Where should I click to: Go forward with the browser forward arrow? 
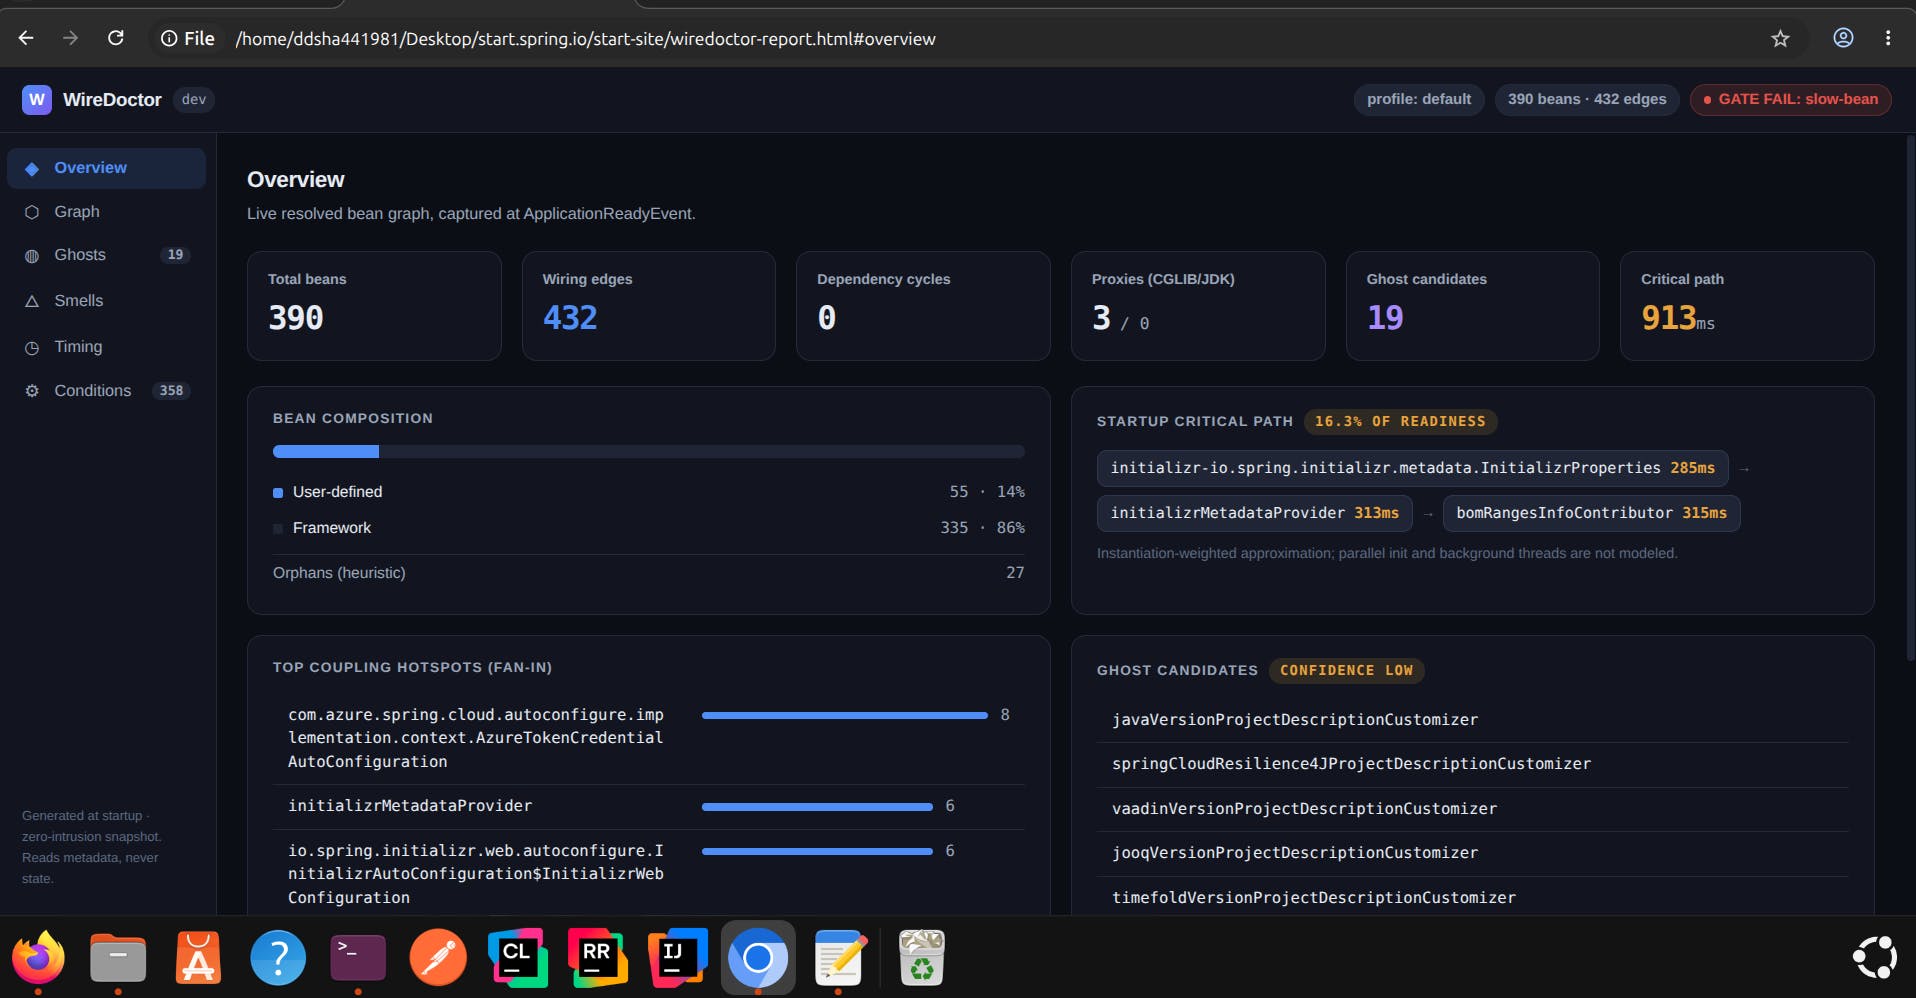(x=70, y=38)
